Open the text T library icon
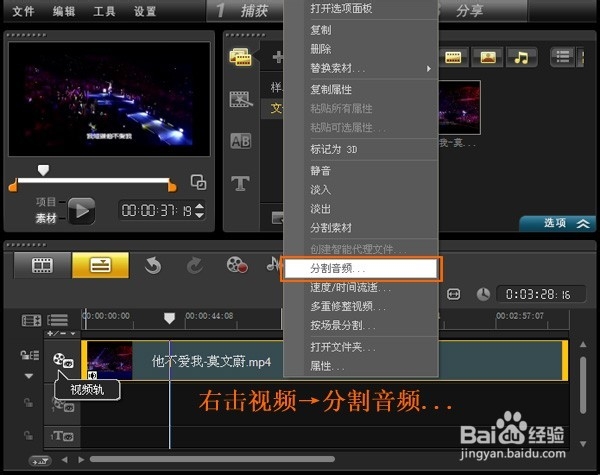 tap(240, 183)
